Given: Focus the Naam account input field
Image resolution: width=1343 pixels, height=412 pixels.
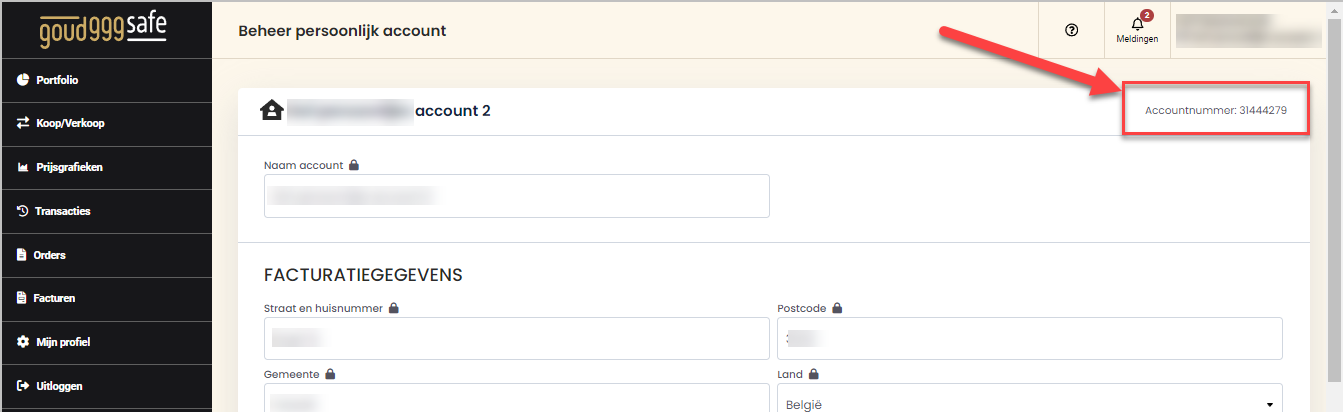Looking at the screenshot, I should tap(517, 196).
